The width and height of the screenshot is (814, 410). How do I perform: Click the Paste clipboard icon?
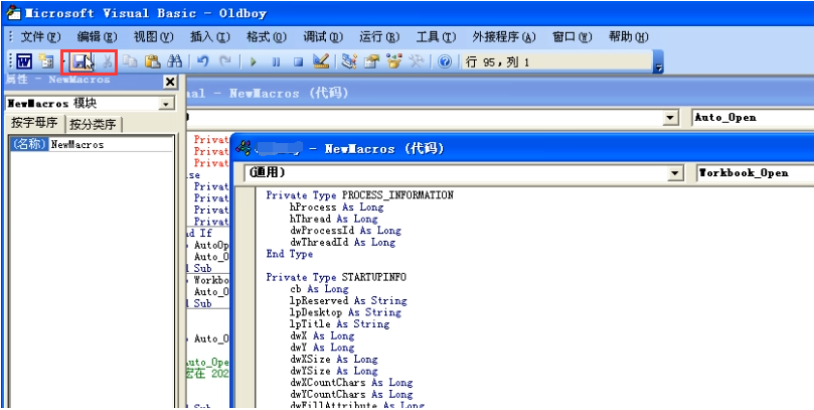pos(152,62)
